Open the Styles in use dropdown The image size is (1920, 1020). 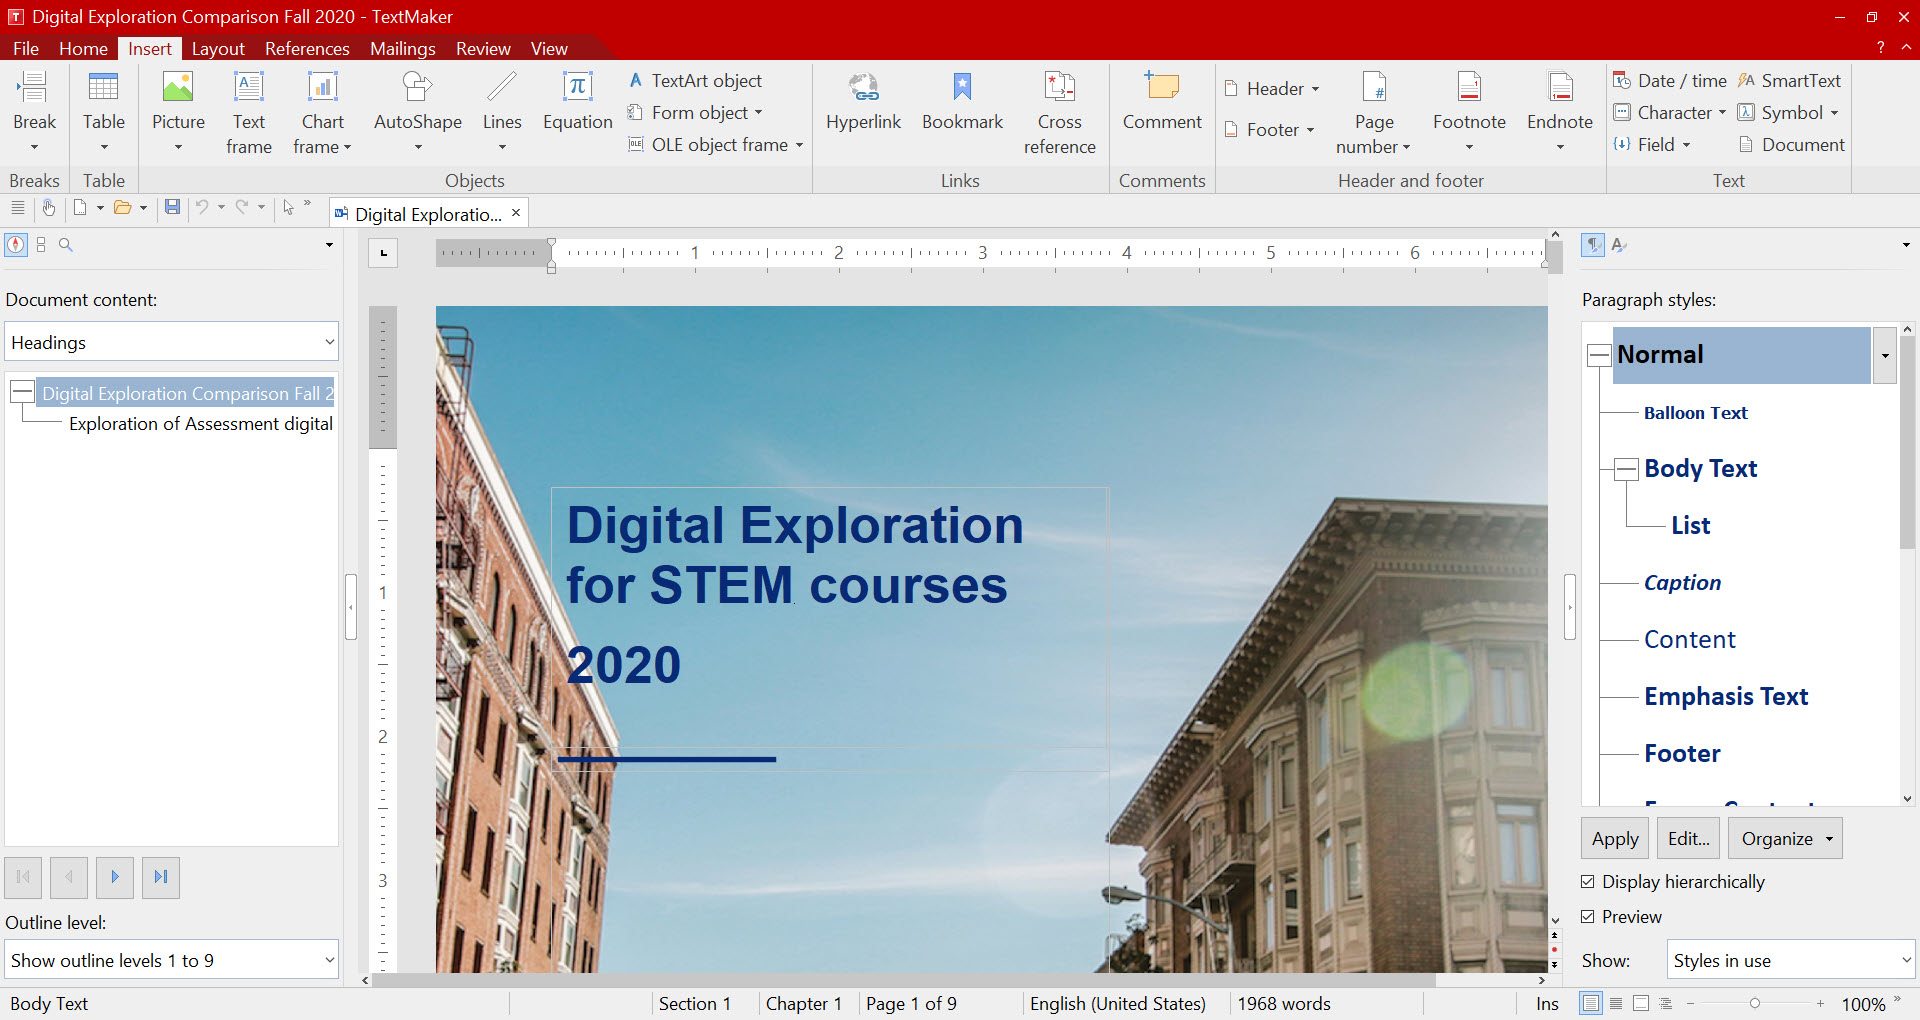coord(1790,960)
